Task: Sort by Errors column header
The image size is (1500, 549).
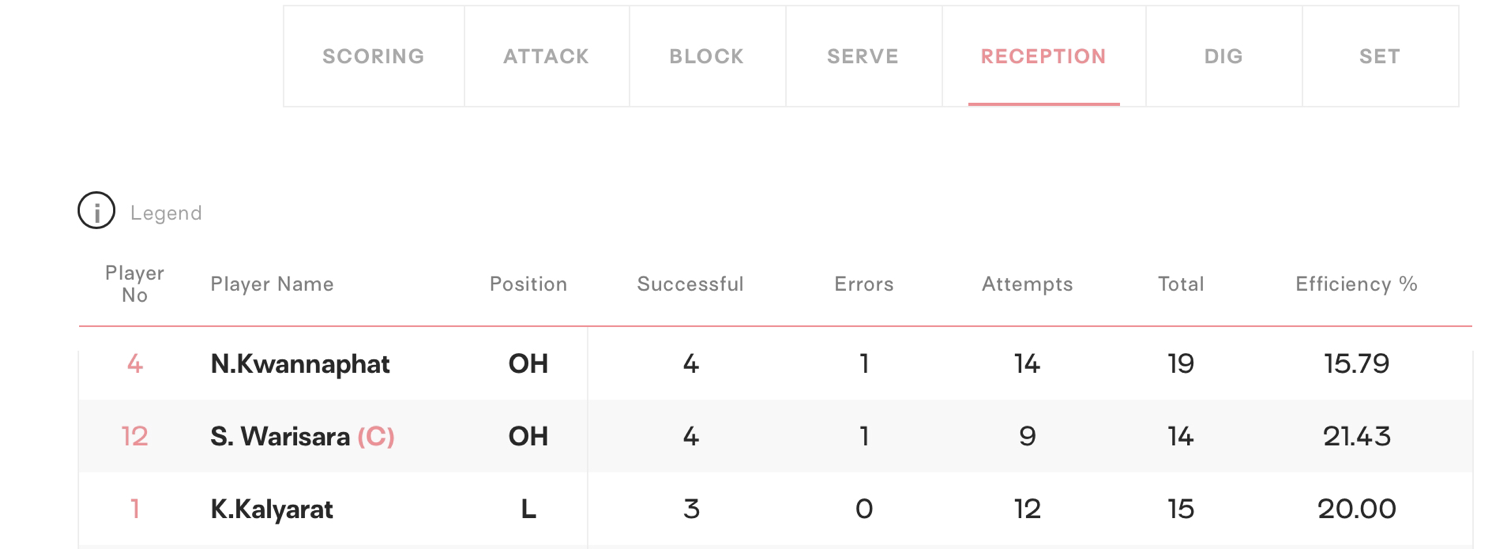Action: click(x=864, y=284)
